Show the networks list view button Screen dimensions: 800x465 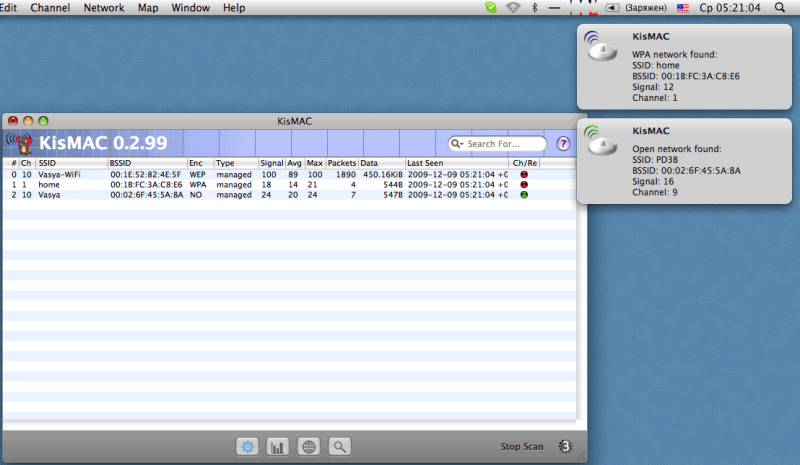coord(247,447)
